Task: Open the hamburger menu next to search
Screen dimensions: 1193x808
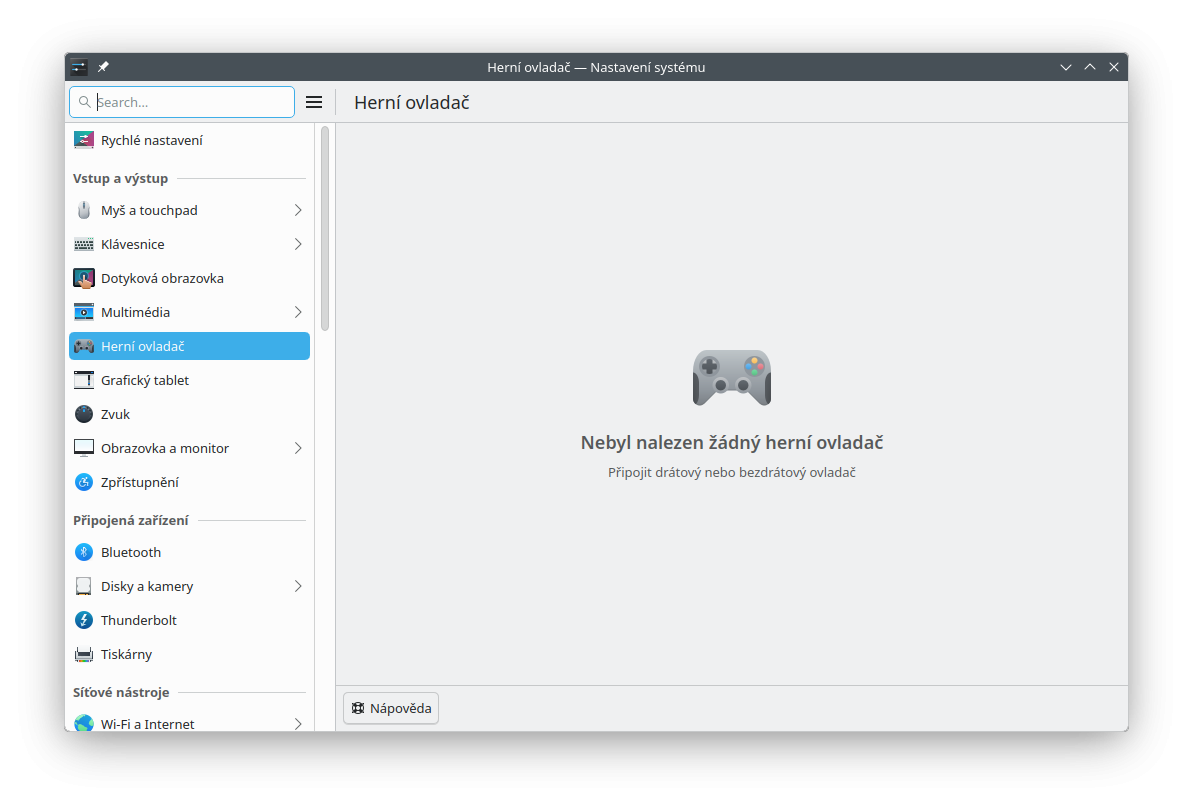Action: point(314,102)
